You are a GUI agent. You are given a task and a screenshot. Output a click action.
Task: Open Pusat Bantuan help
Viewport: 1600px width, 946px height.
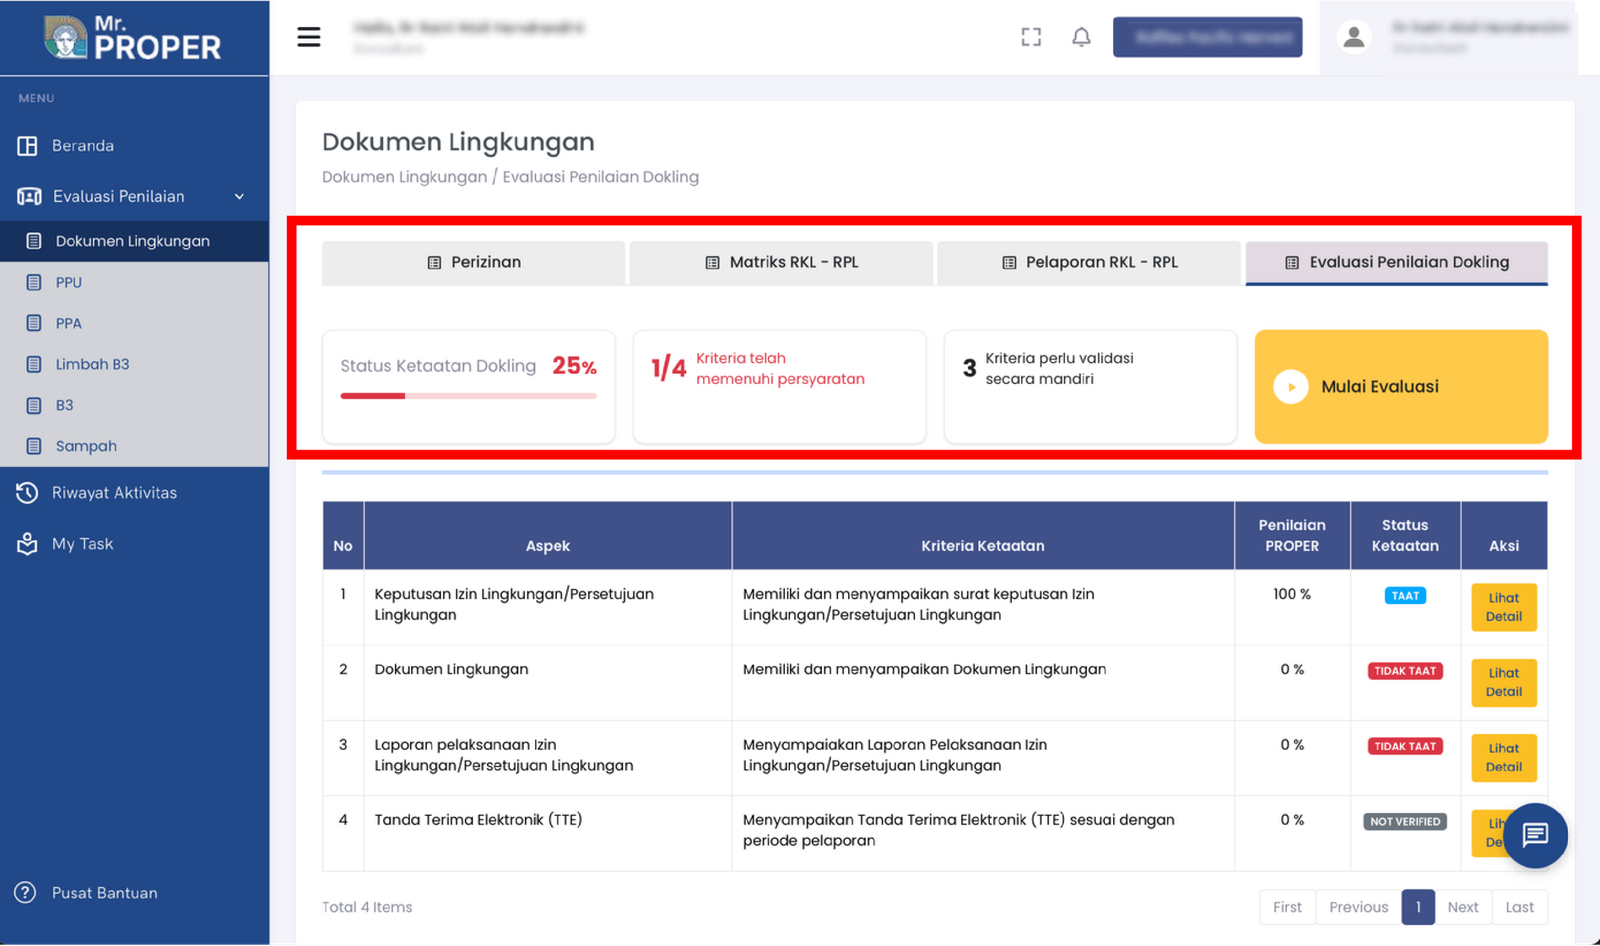[x=104, y=893]
